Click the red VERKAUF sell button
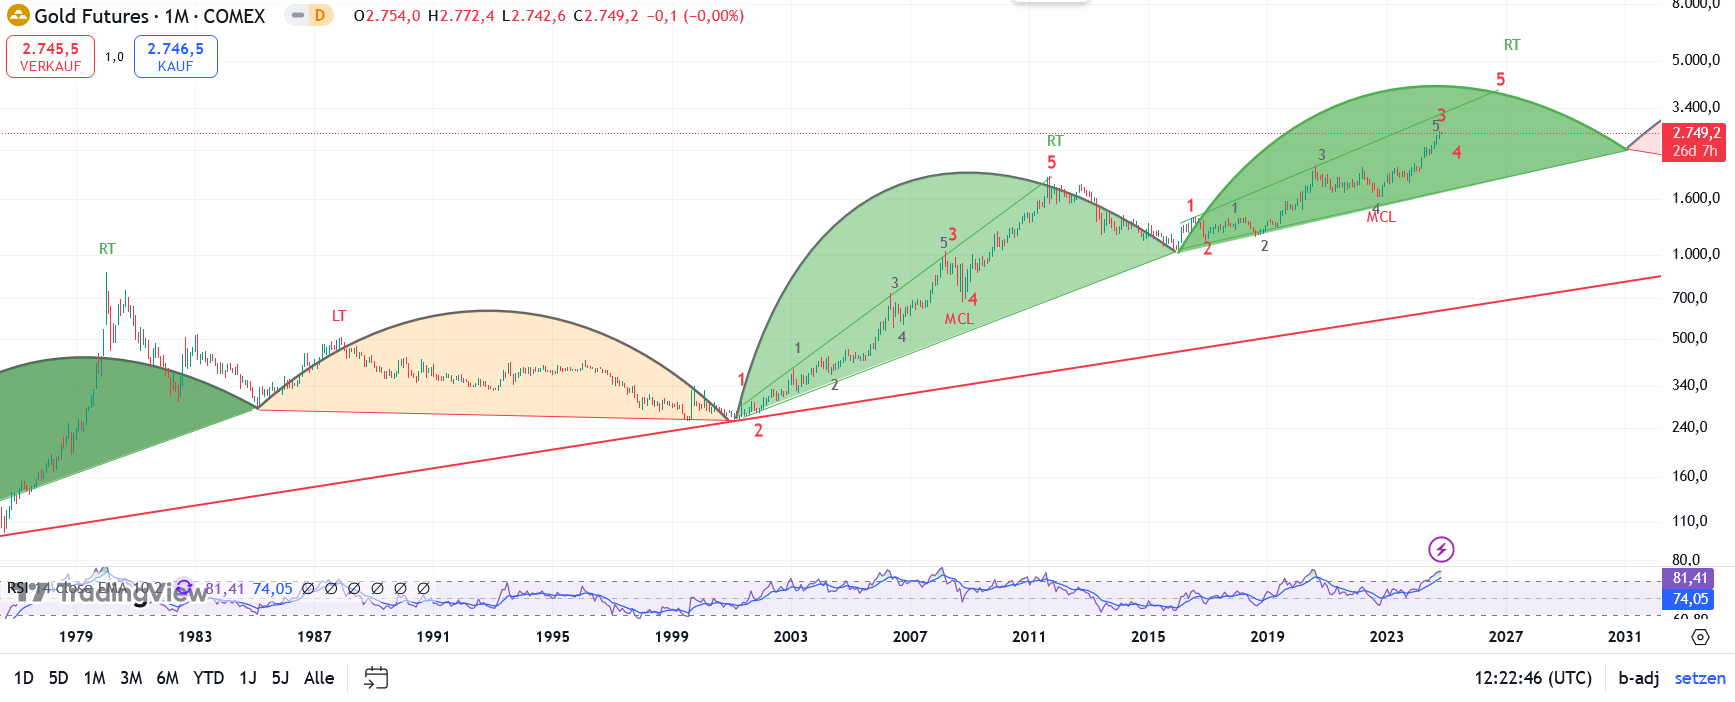1735x702 pixels. pos(51,57)
